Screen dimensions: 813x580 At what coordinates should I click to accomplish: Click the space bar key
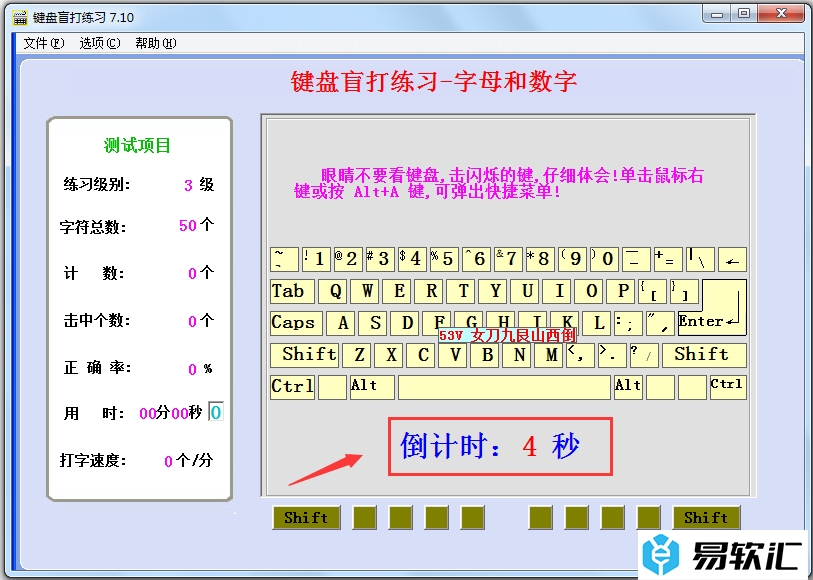[504, 387]
